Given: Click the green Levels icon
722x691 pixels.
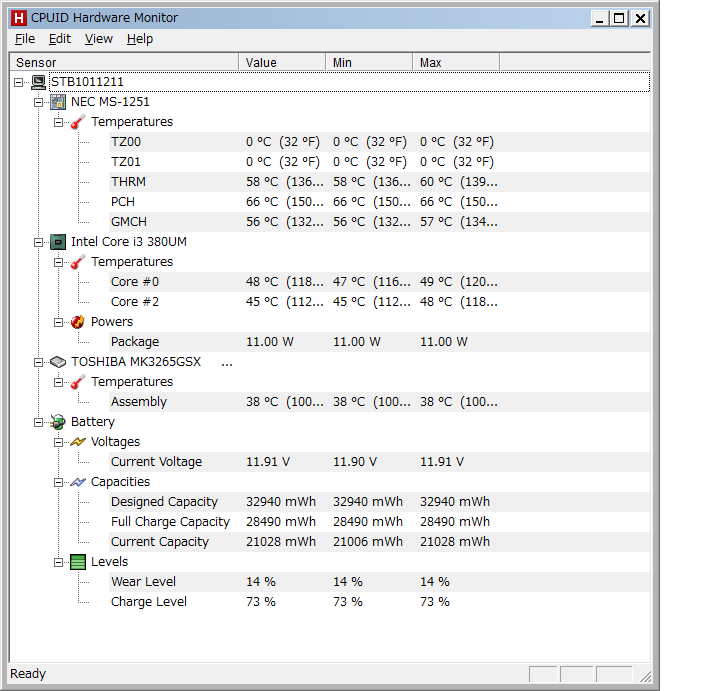Looking at the screenshot, I should coord(78,562).
